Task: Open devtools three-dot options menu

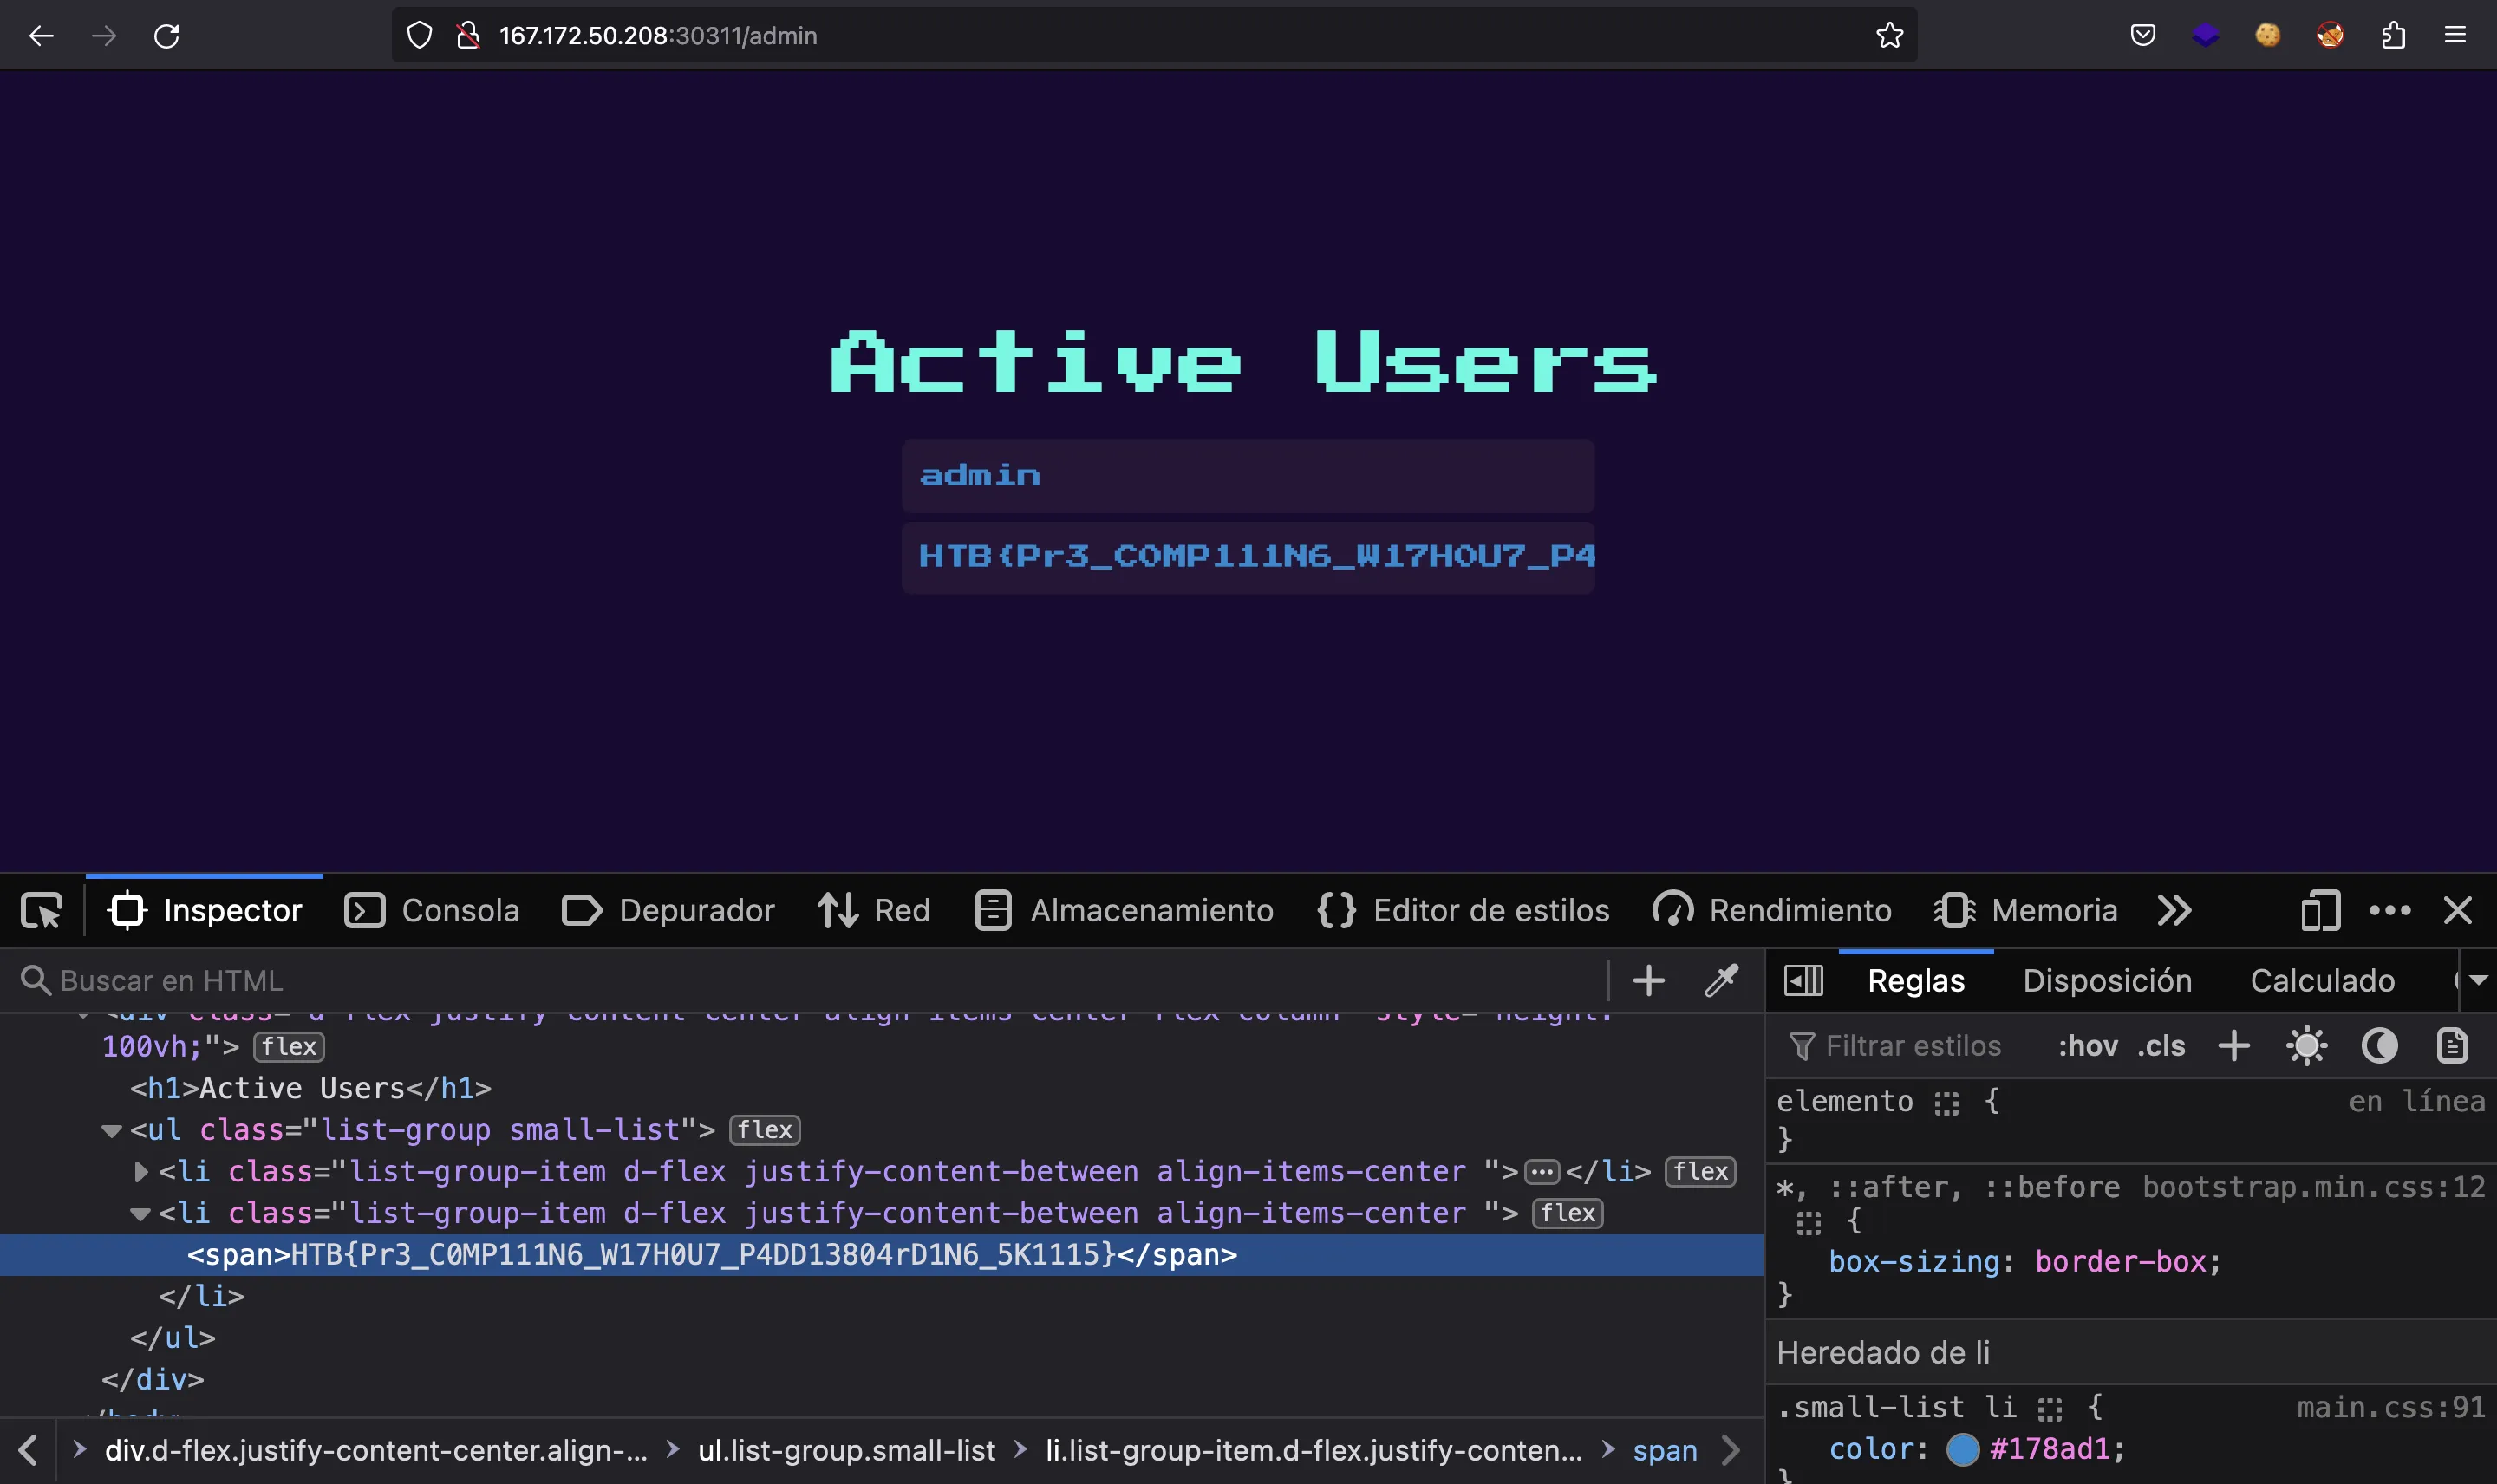Action: pos(2390,910)
